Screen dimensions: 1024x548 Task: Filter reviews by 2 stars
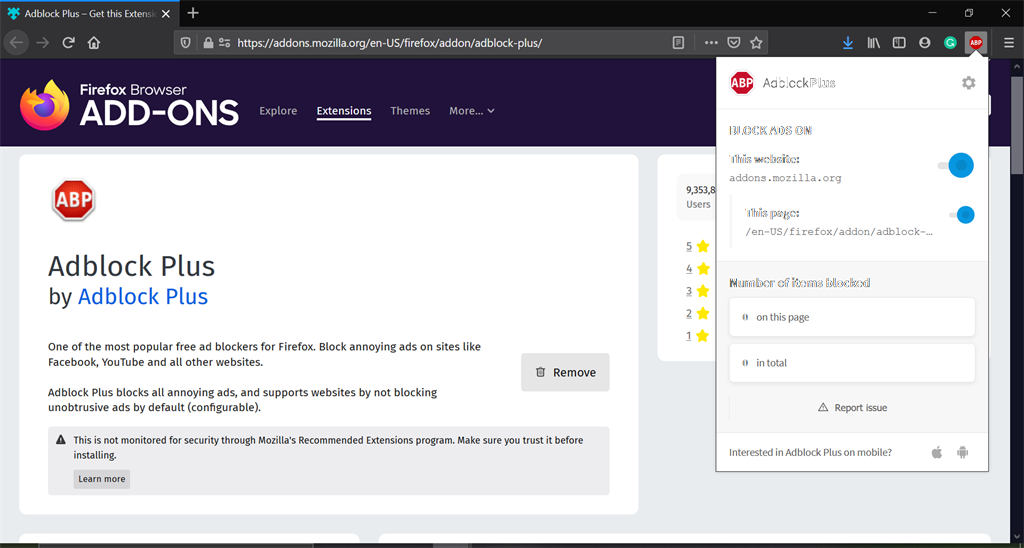pyautogui.click(x=697, y=314)
